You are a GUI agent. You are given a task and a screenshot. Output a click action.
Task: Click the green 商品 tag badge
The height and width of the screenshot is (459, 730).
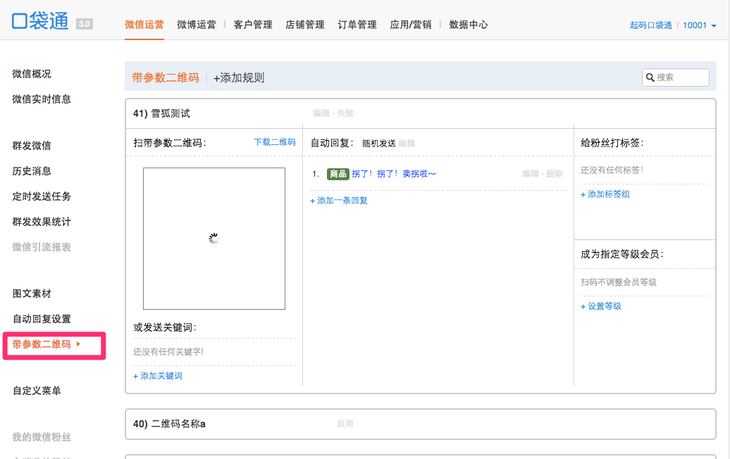coord(338,174)
